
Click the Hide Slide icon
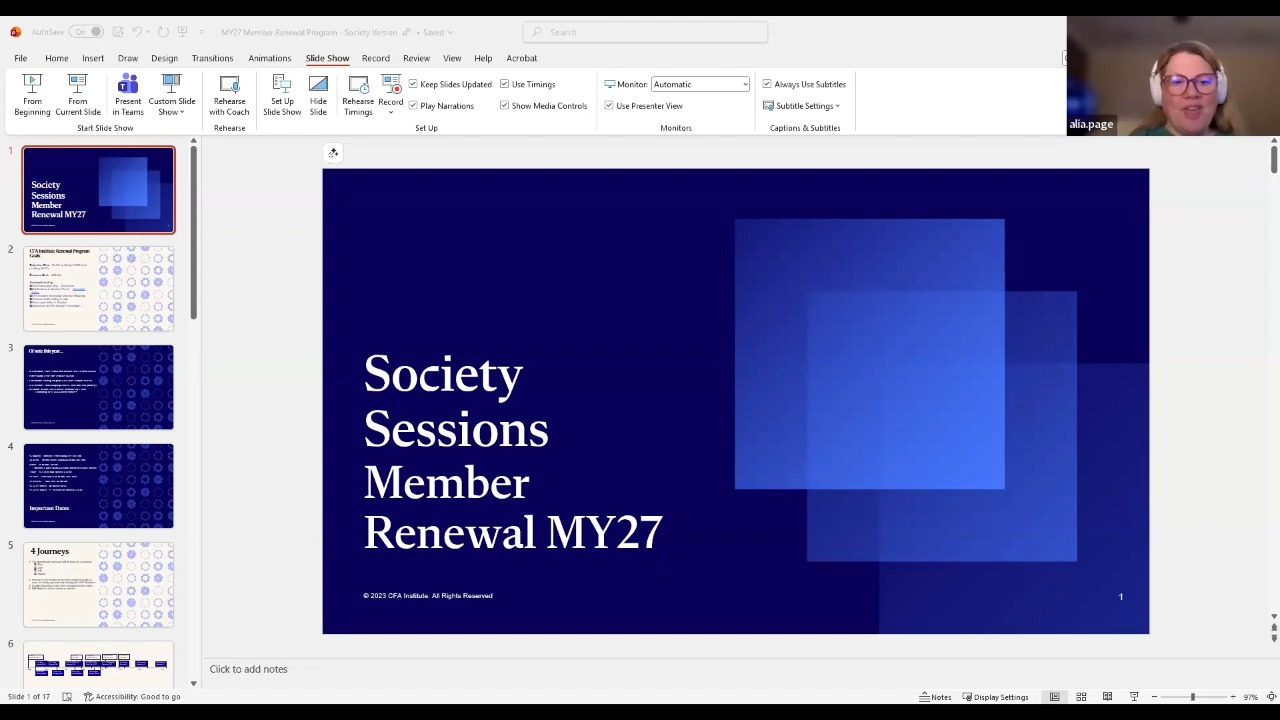318,95
